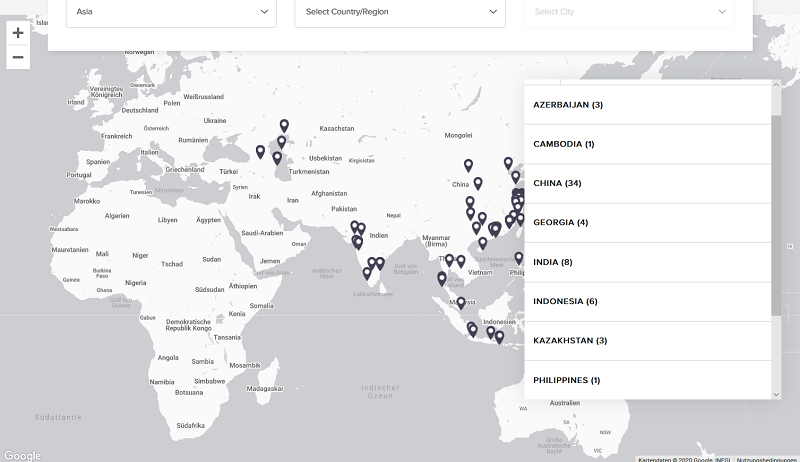Click the map pin near Mongolia's western border

[468, 165]
